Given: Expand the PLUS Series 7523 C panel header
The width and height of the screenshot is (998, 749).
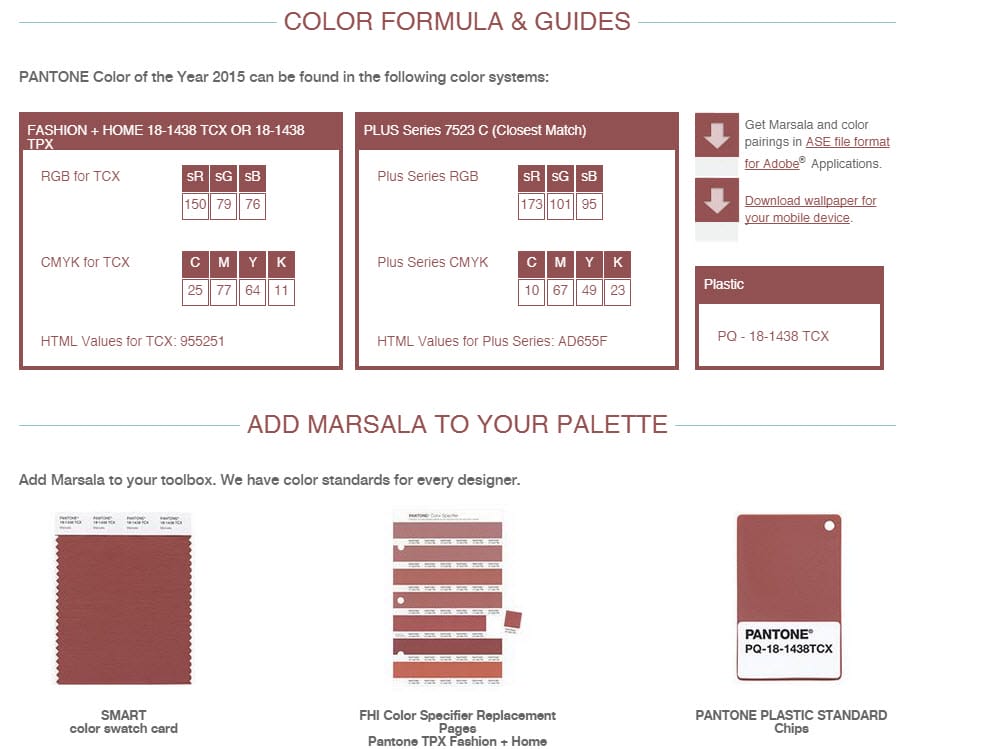Looking at the screenshot, I should 516,129.
